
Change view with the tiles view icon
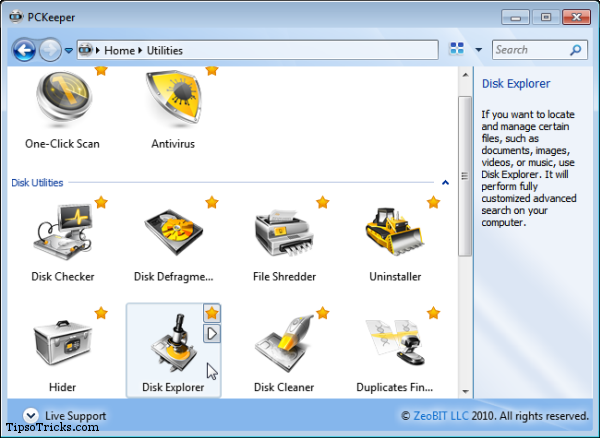[457, 49]
